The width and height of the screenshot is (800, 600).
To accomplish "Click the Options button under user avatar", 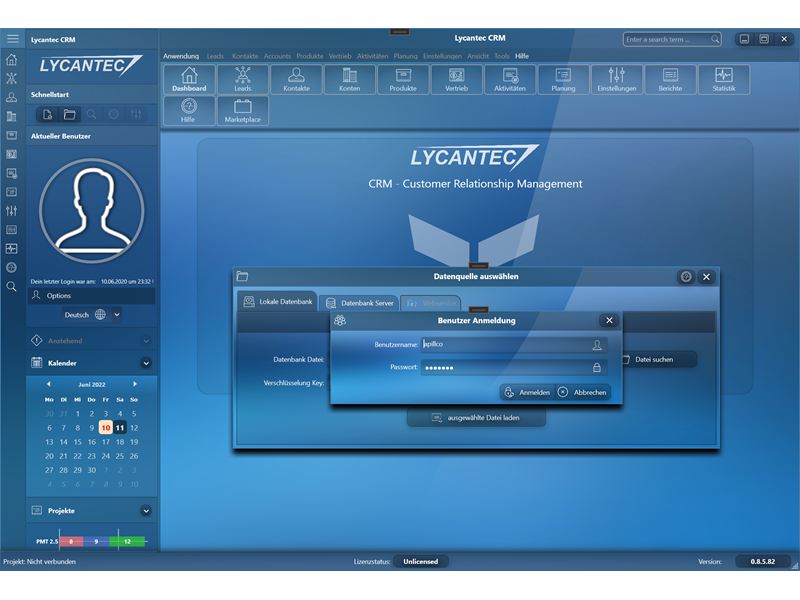I will tap(91, 296).
